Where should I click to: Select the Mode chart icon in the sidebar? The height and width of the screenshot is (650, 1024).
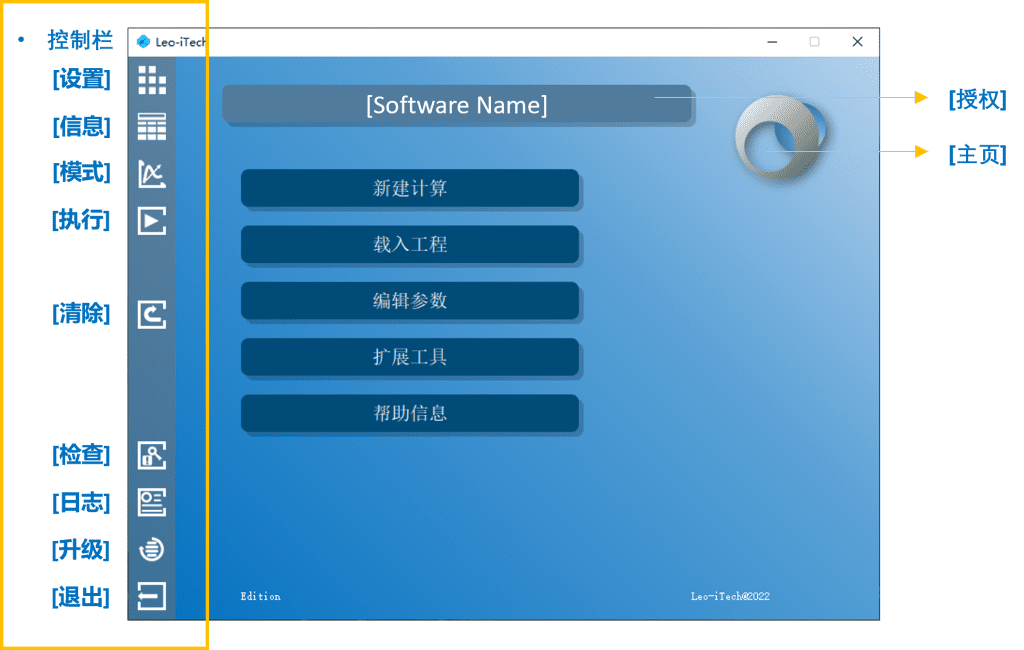pos(152,174)
